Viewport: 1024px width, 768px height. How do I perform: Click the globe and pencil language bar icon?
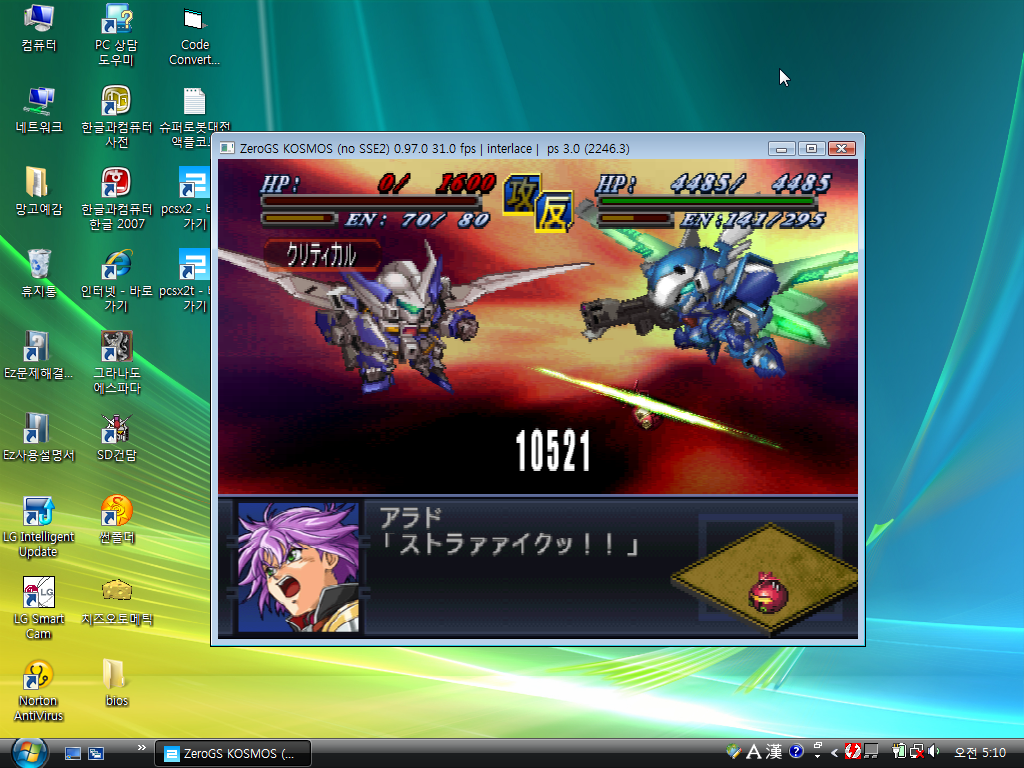[x=733, y=752]
